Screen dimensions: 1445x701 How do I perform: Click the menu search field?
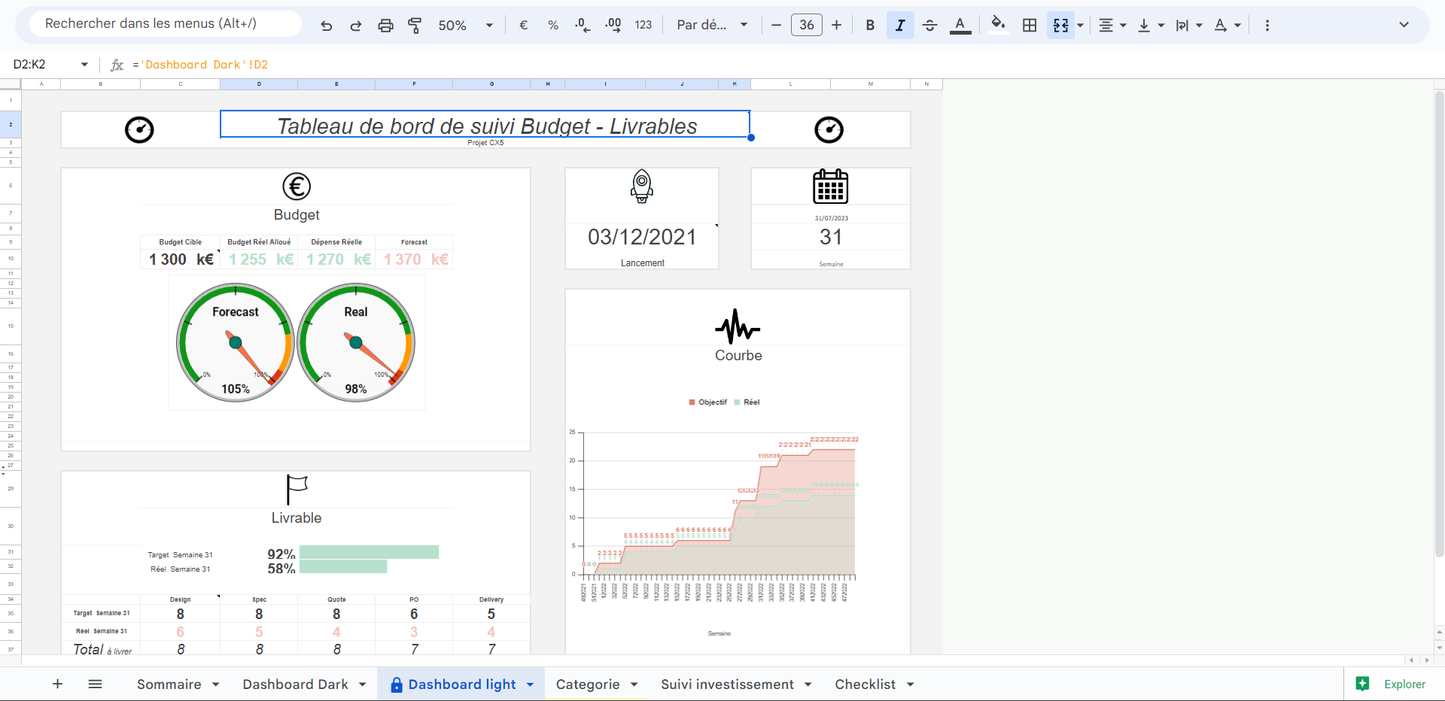165,24
